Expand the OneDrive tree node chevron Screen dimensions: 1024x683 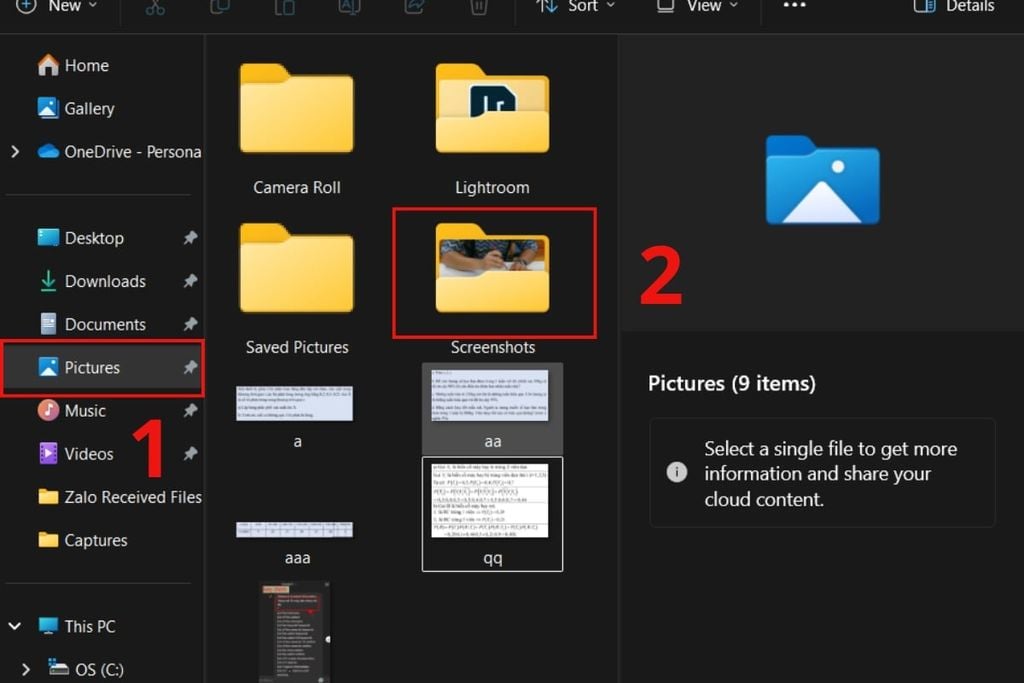pyautogui.click(x=15, y=152)
